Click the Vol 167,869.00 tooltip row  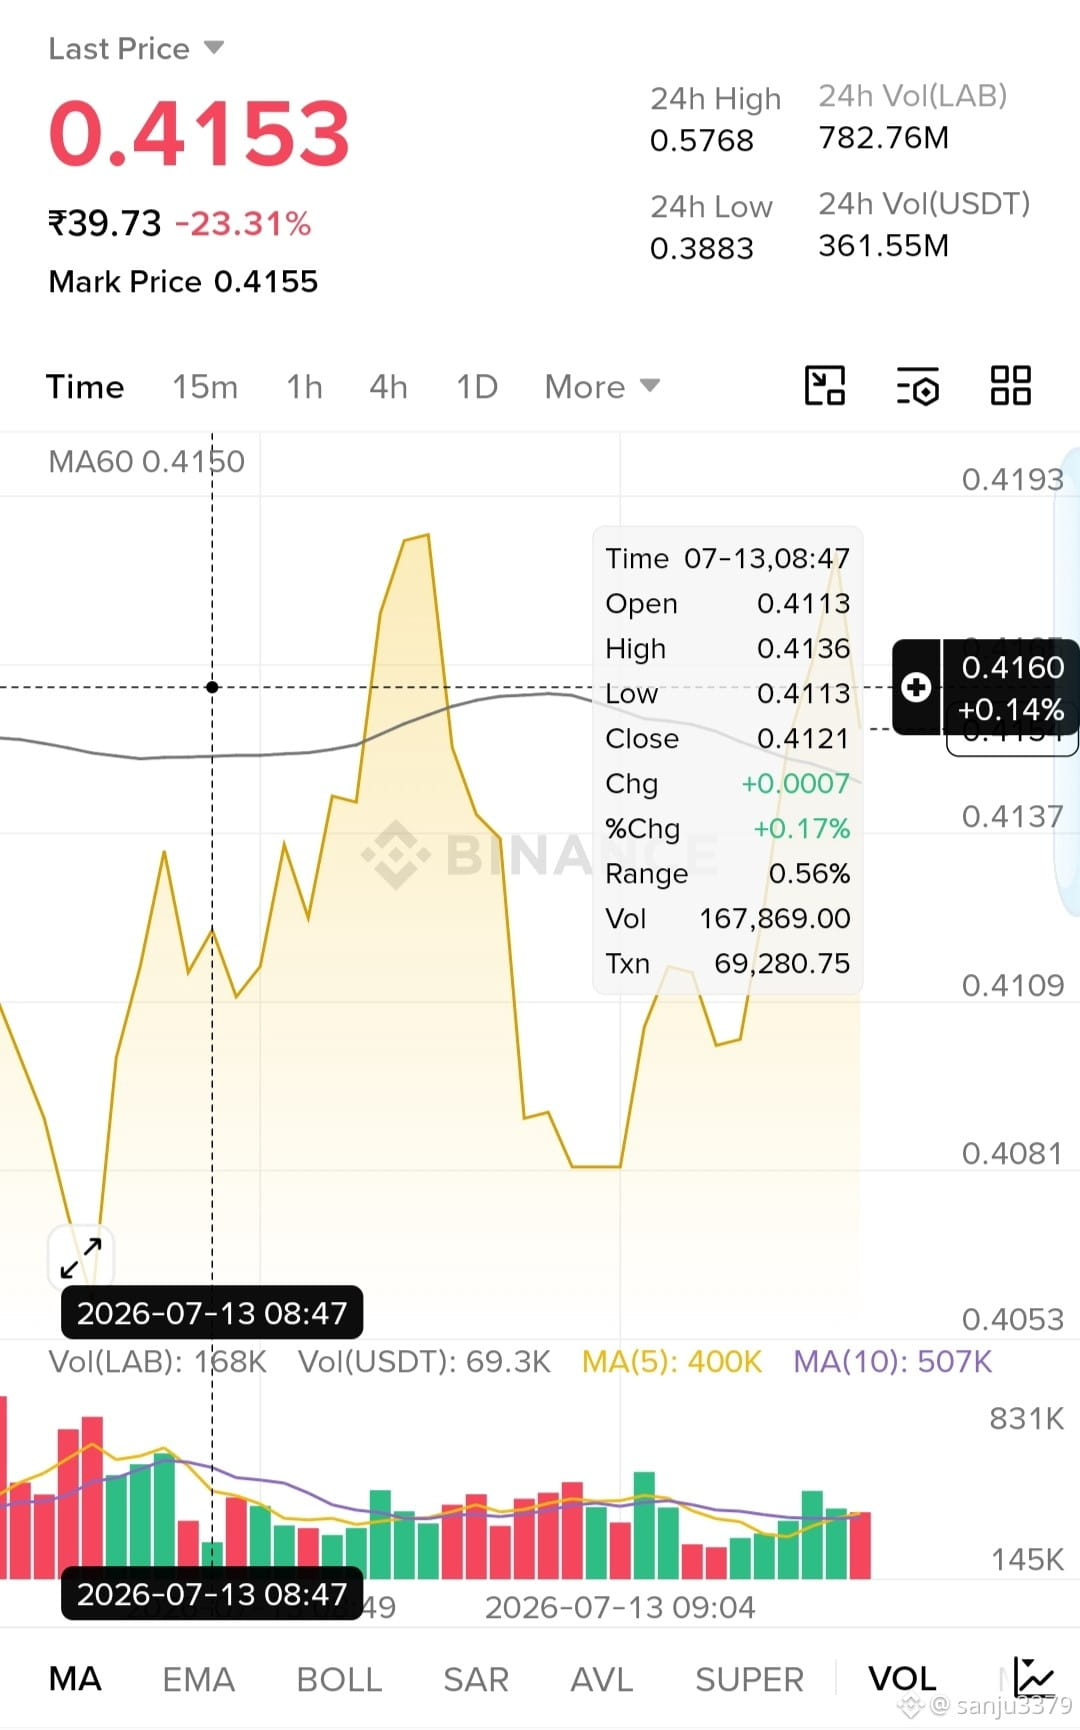click(x=728, y=918)
